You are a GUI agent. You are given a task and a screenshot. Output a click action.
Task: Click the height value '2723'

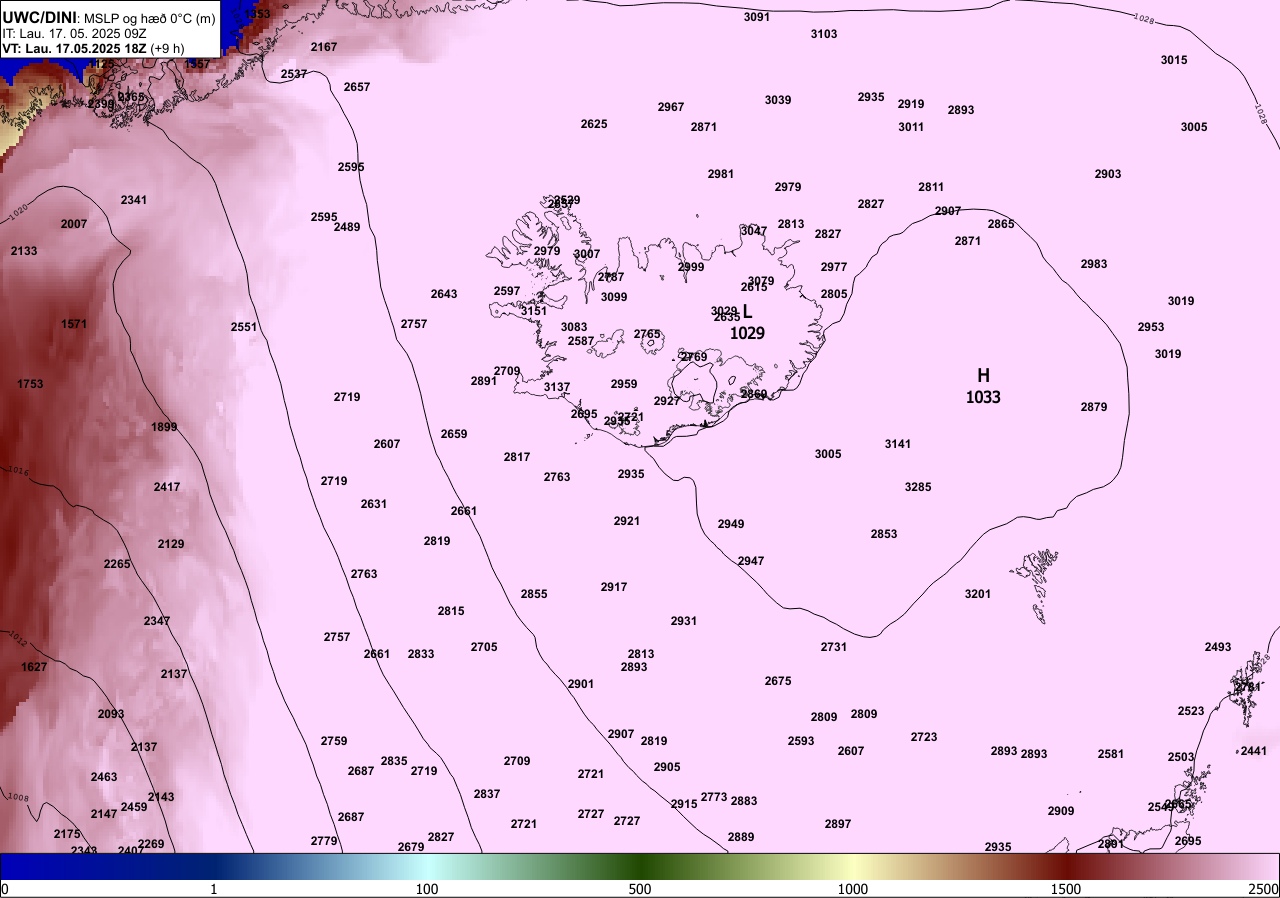(x=924, y=737)
